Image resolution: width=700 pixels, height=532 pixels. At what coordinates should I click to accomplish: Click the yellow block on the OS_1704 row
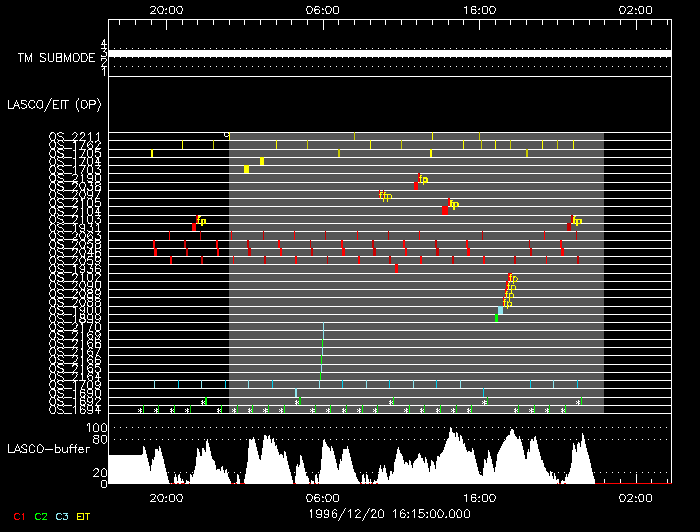[262, 161]
